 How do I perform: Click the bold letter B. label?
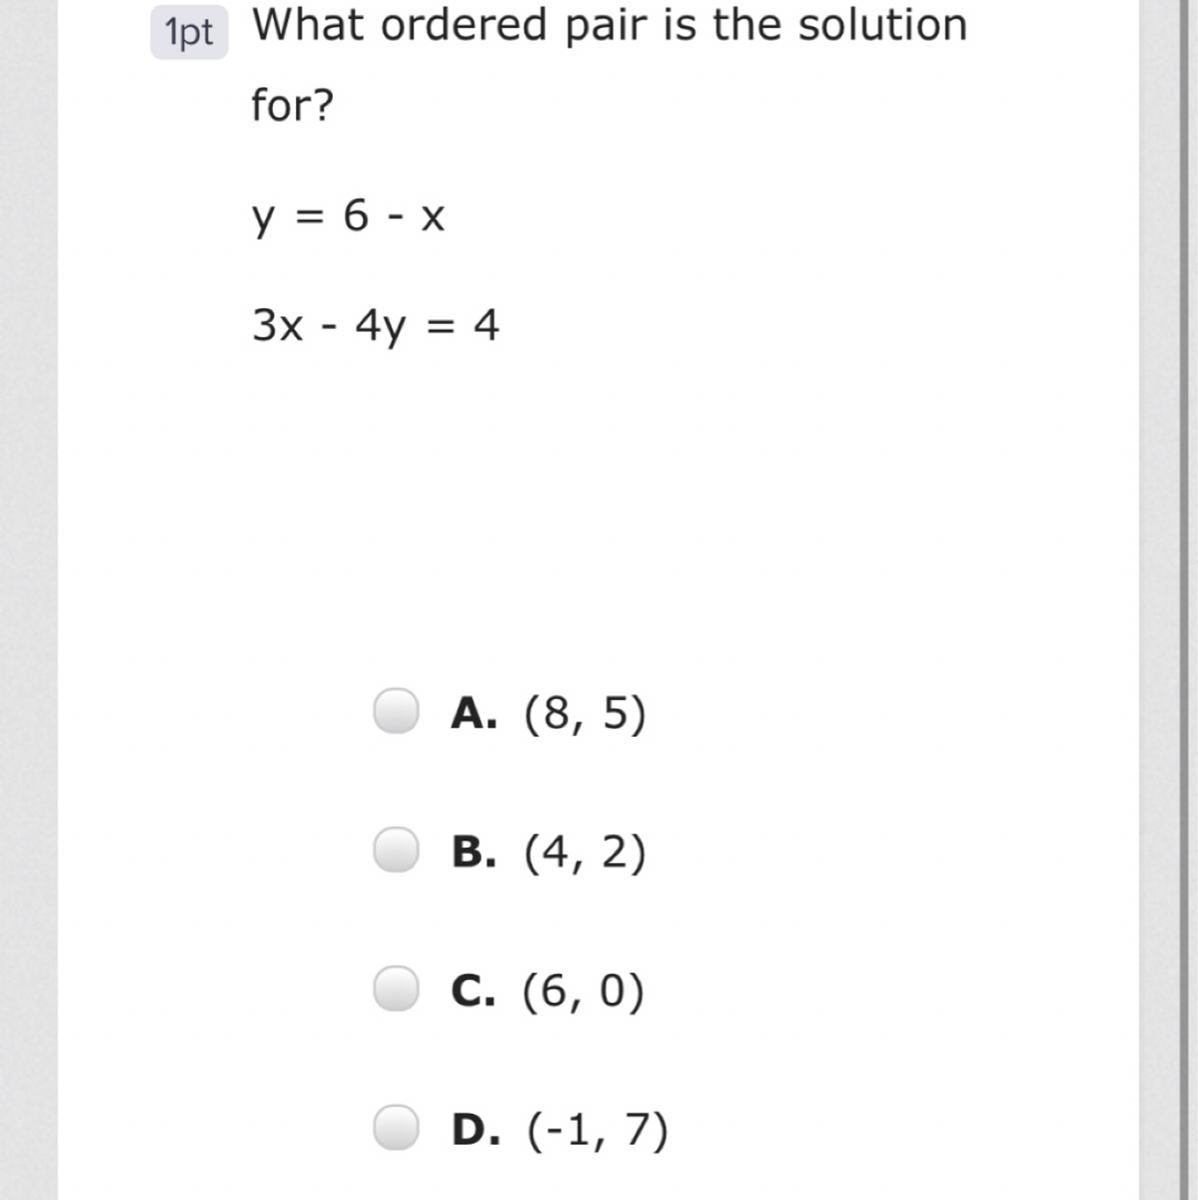[474, 852]
